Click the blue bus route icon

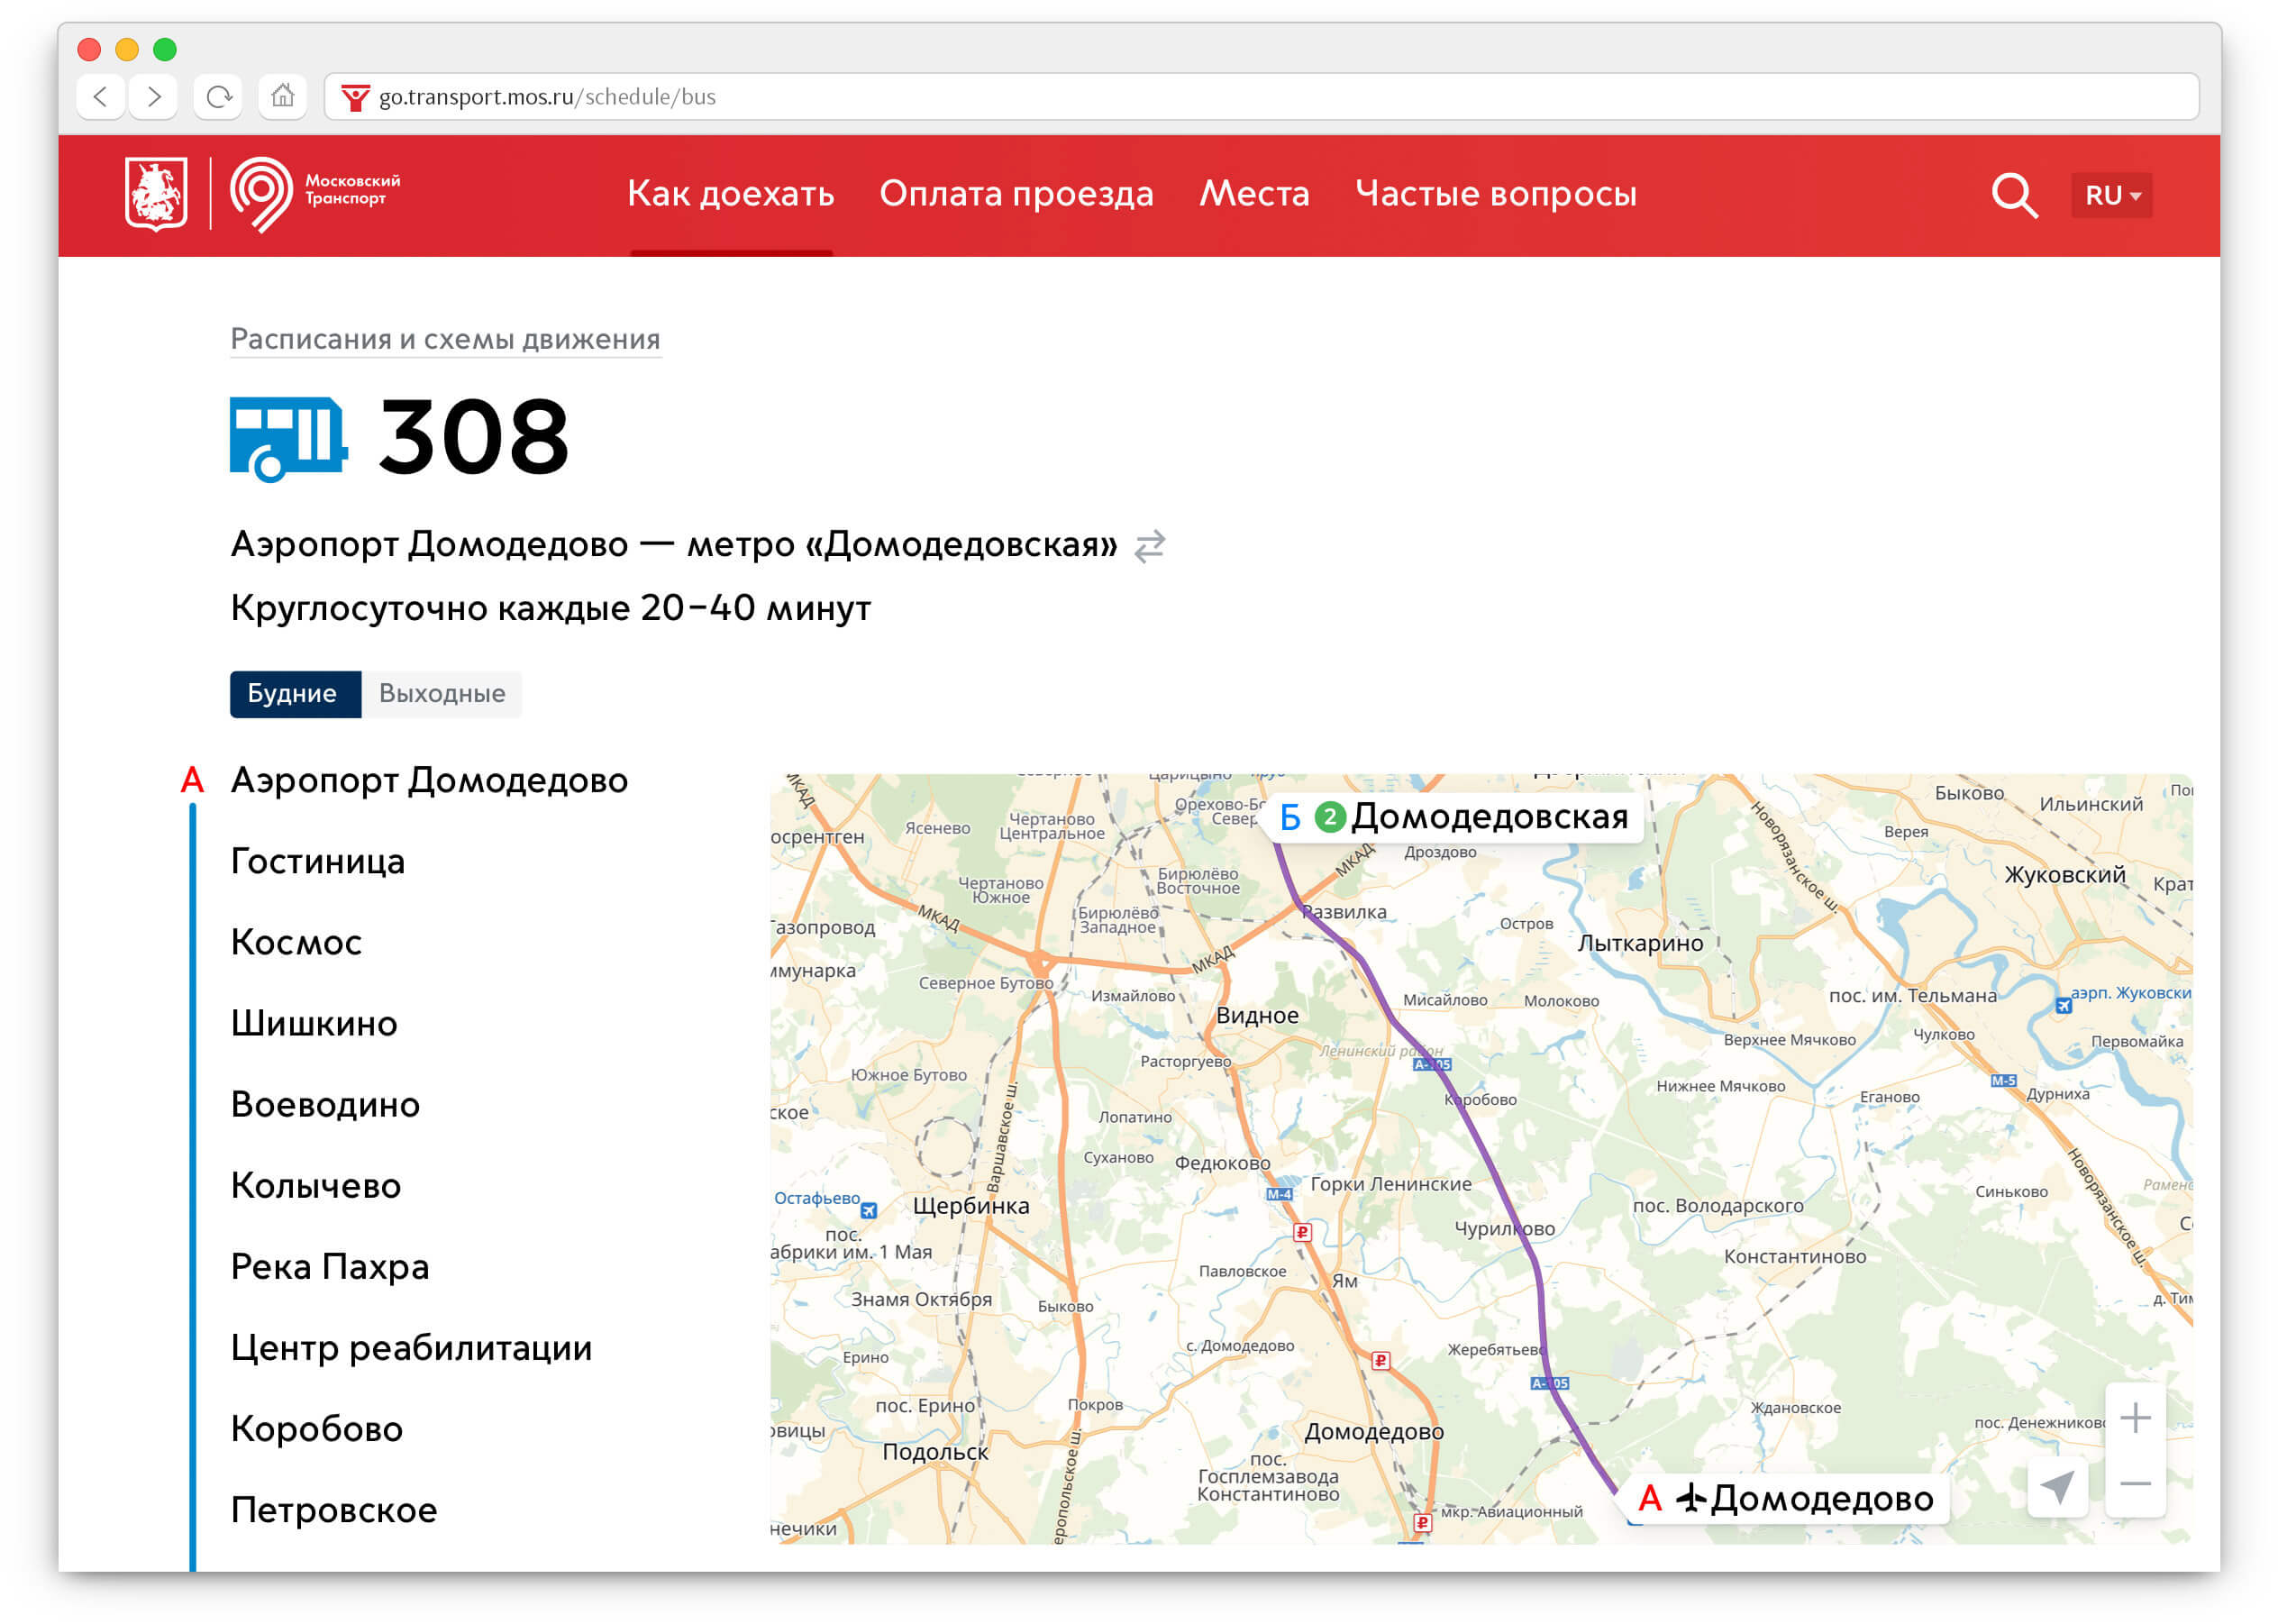(x=288, y=438)
